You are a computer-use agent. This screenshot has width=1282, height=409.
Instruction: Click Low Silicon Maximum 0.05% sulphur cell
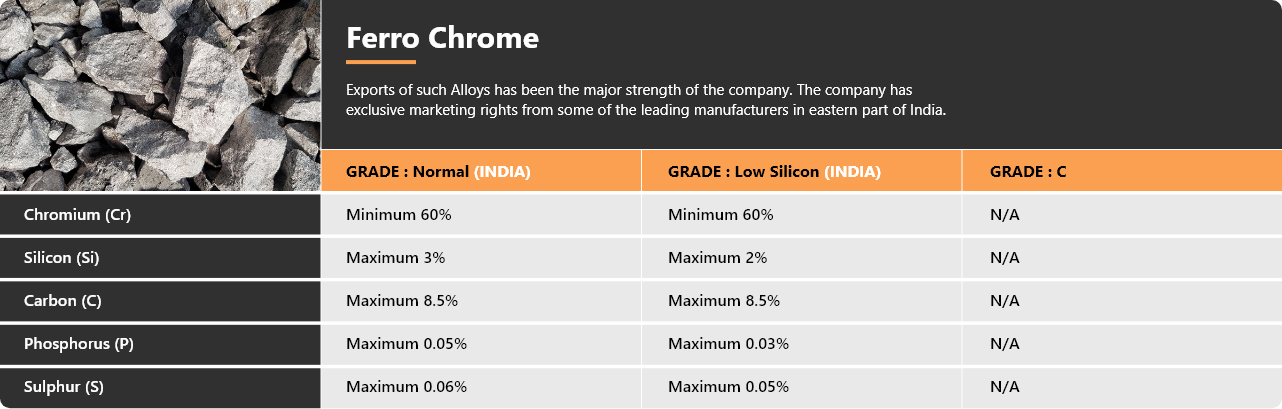[802, 387]
